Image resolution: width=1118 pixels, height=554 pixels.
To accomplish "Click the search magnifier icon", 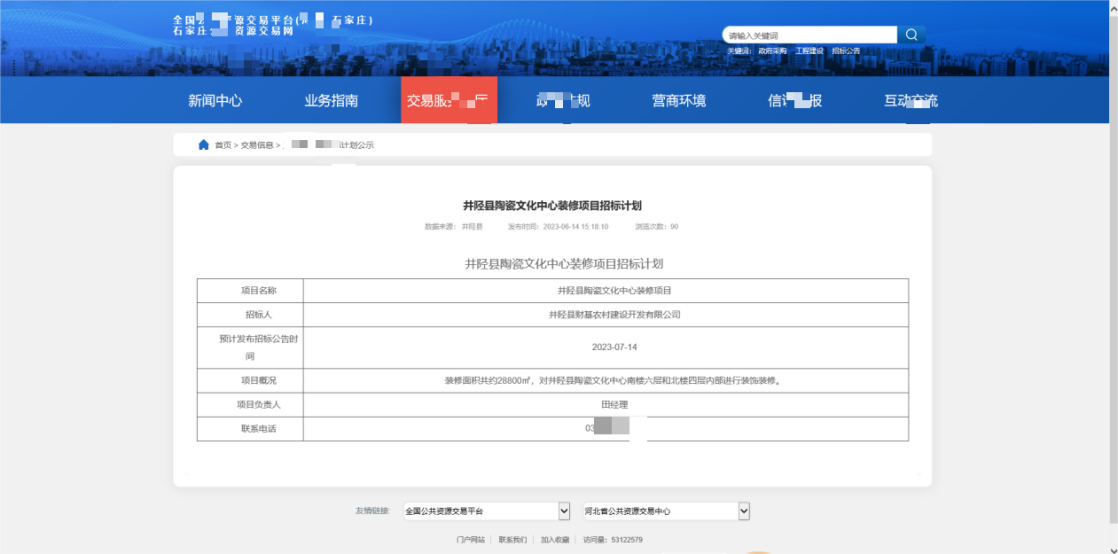I will (911, 35).
